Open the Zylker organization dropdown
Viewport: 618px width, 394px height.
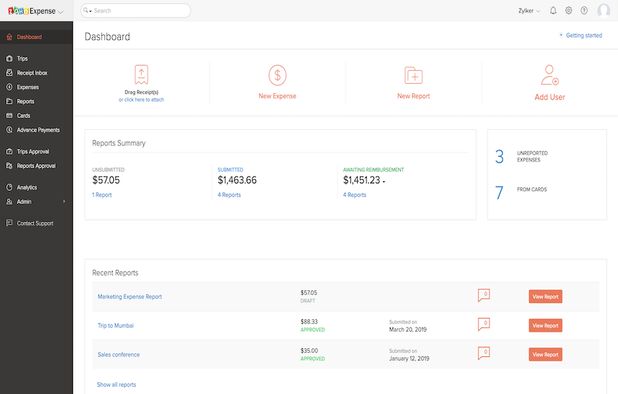coord(529,11)
